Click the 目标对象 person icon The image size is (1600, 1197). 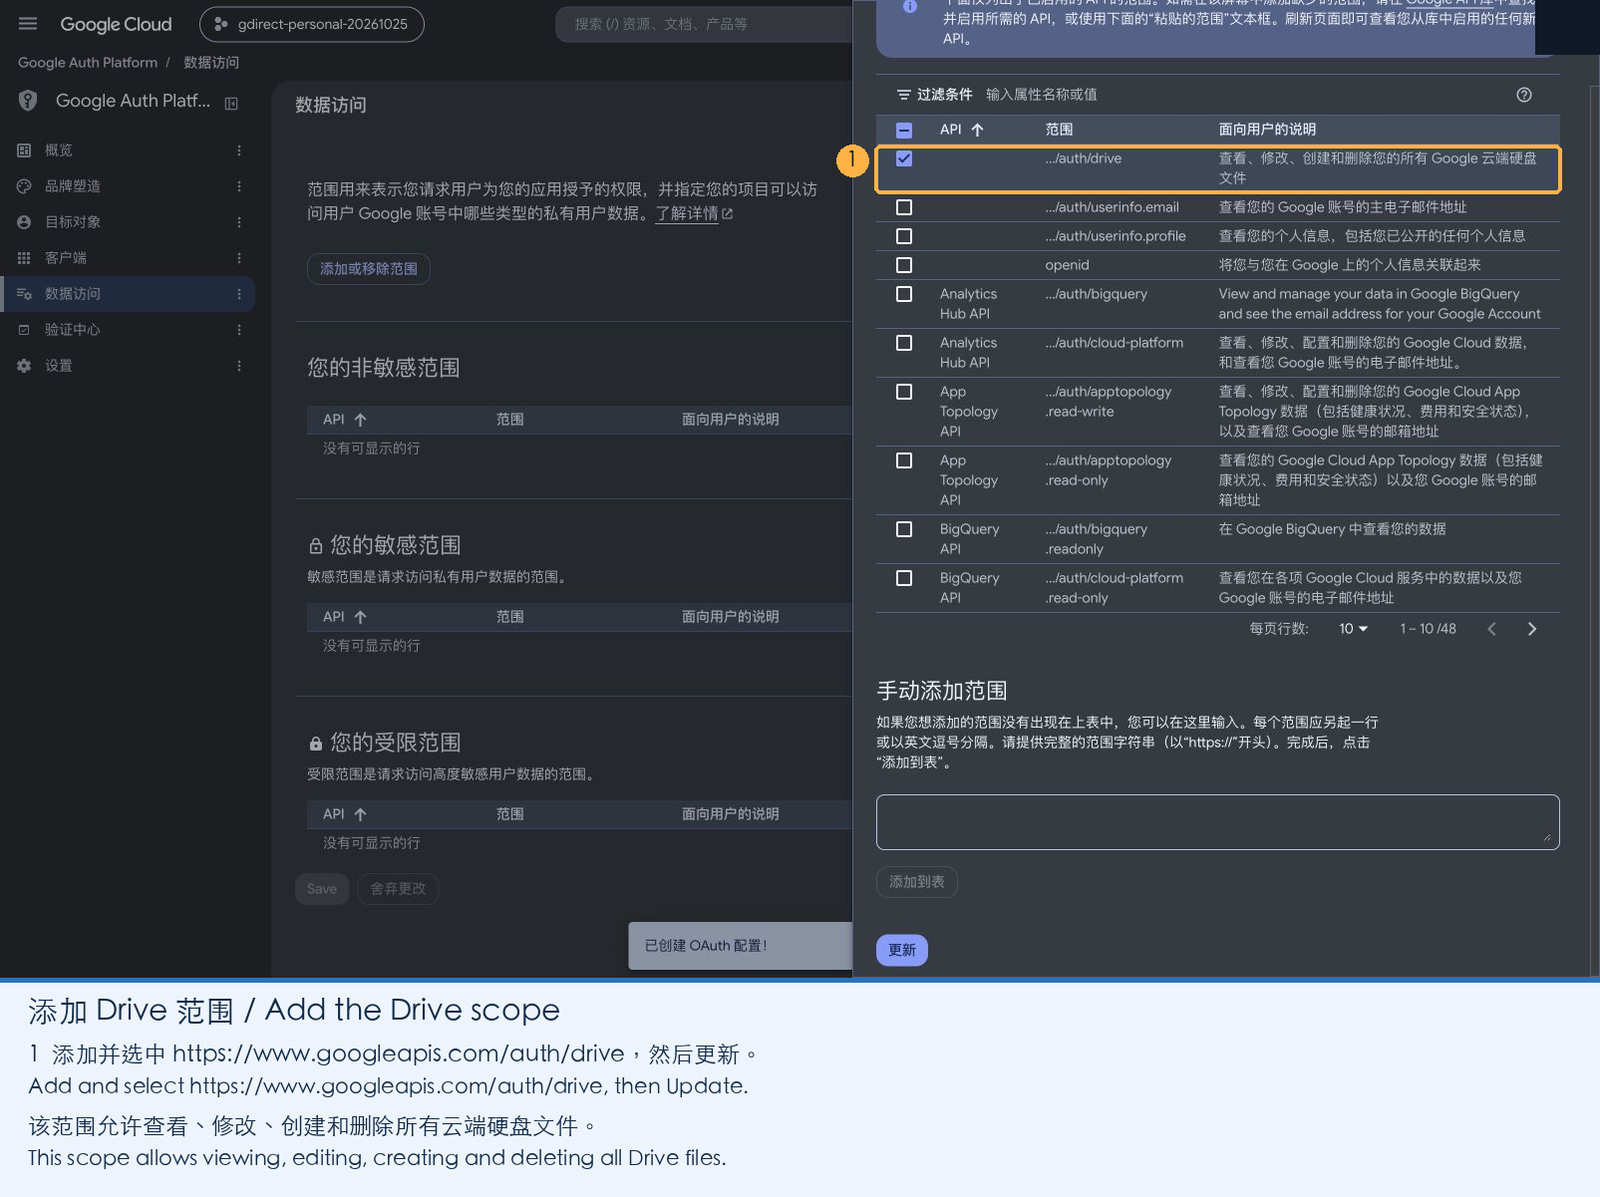(x=24, y=222)
